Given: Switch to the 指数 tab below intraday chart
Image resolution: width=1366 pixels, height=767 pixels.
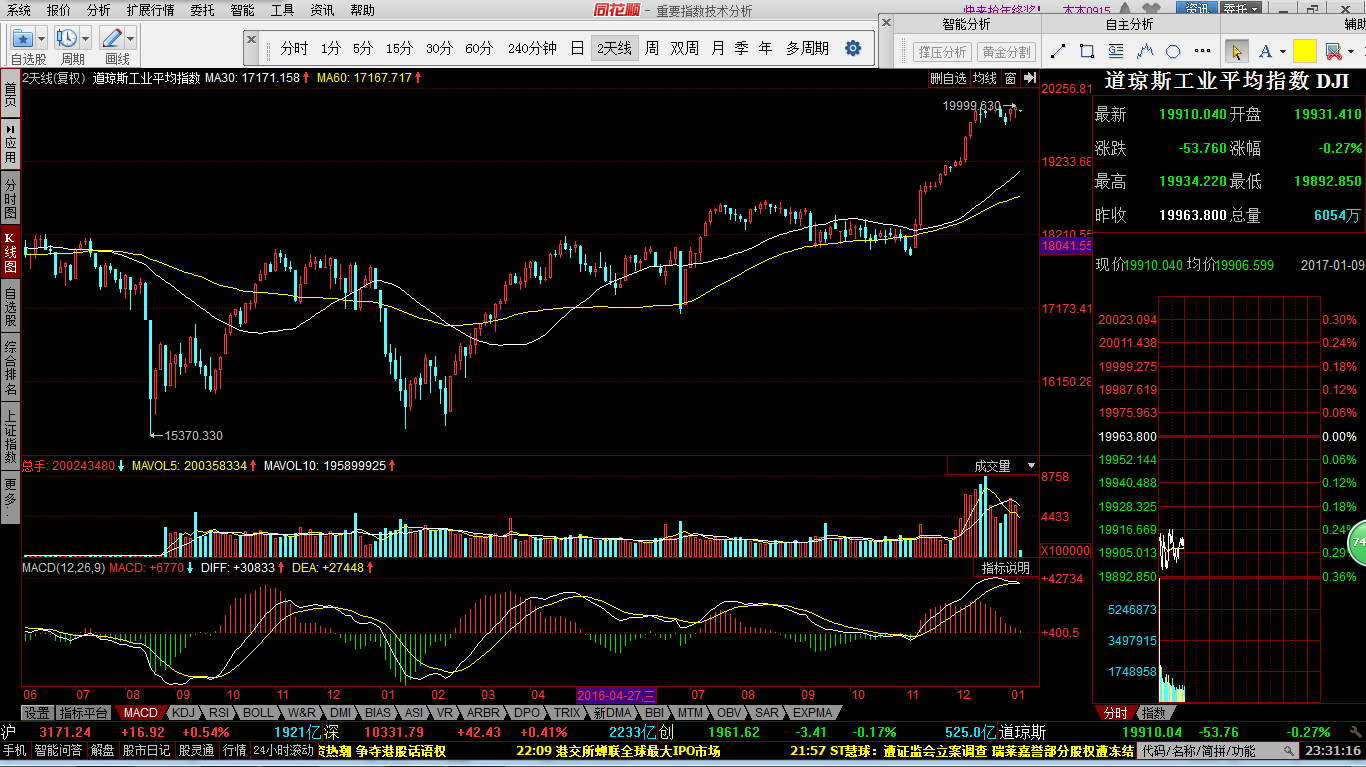Looking at the screenshot, I should 1153,713.
